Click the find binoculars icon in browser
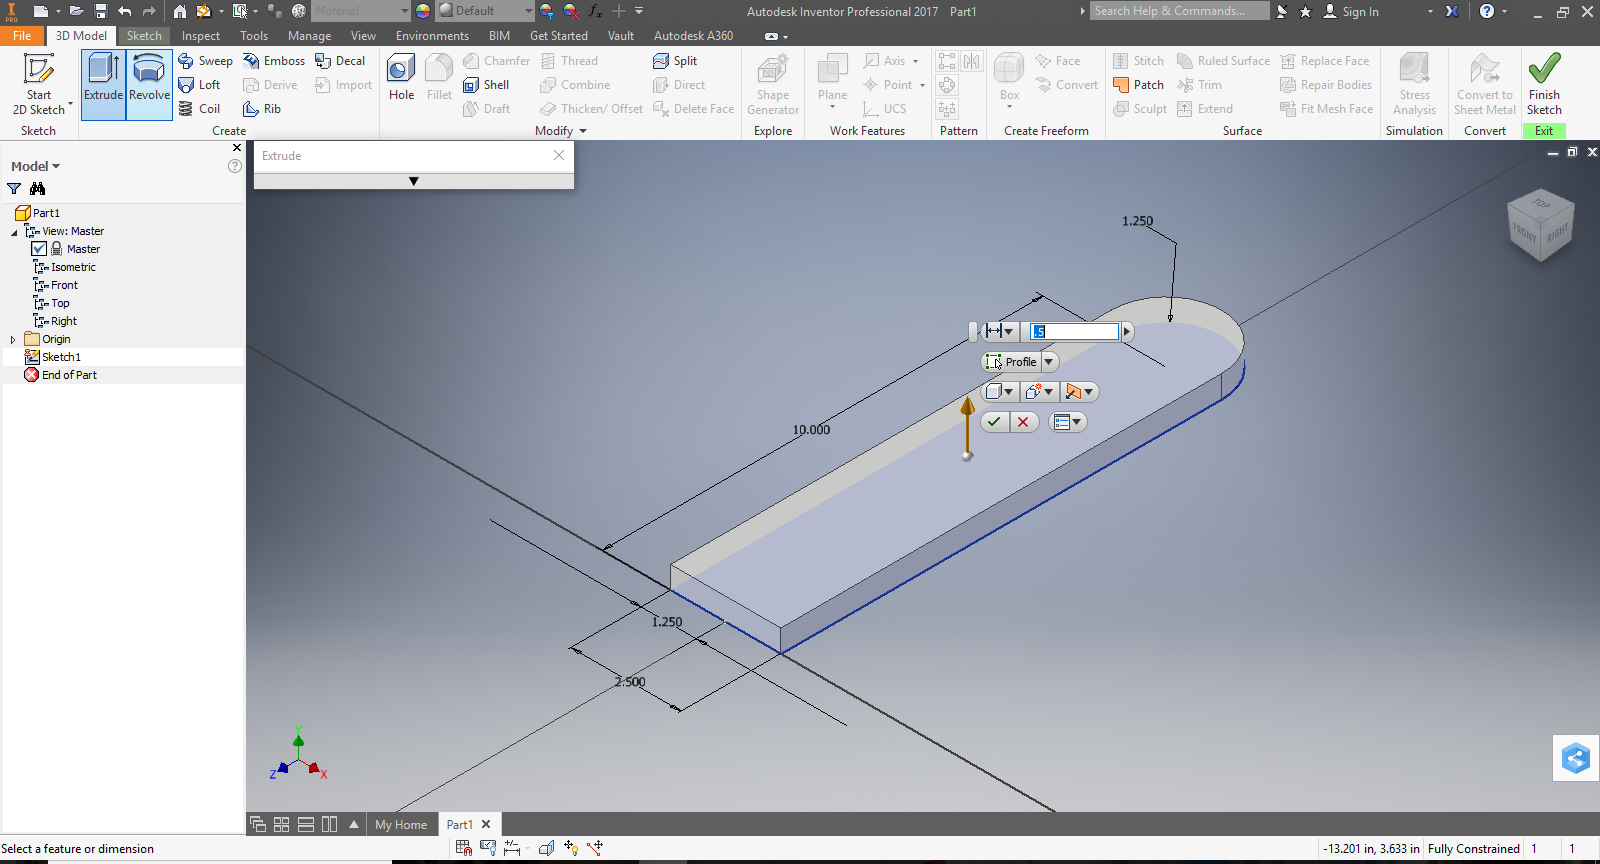 pos(38,189)
